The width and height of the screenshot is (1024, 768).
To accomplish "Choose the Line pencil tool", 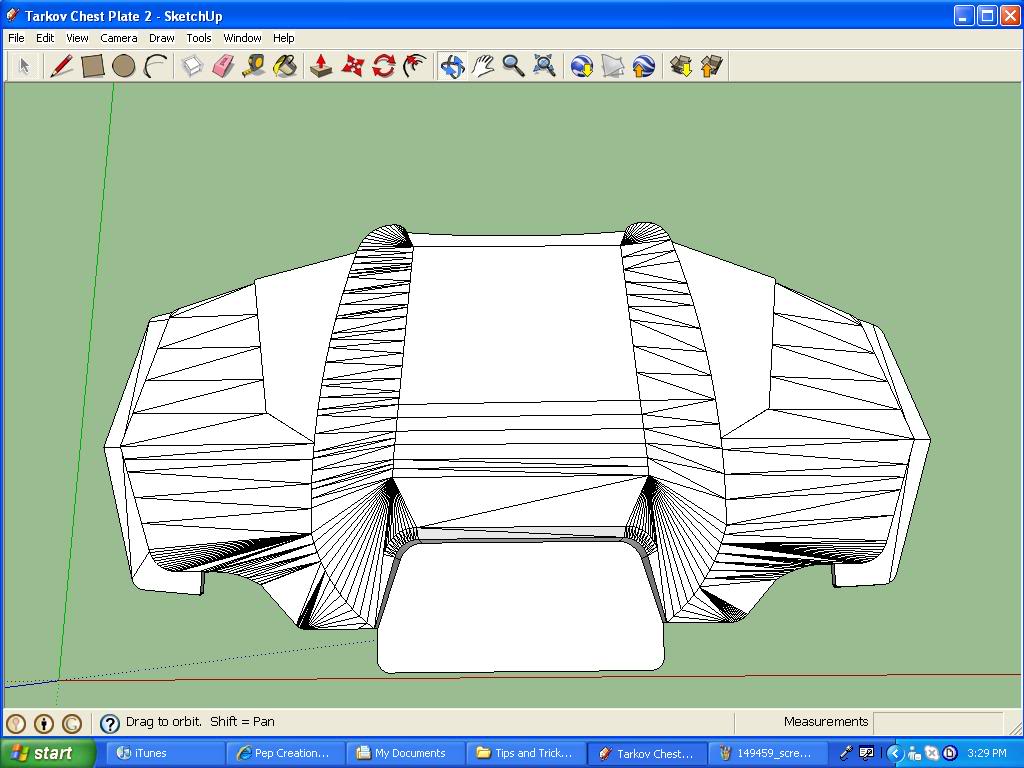I will click(61, 66).
